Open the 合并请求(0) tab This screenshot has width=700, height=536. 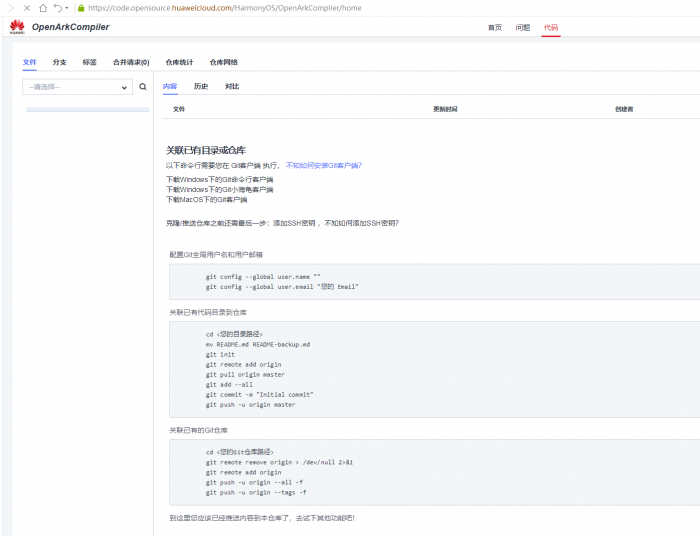click(x=131, y=62)
